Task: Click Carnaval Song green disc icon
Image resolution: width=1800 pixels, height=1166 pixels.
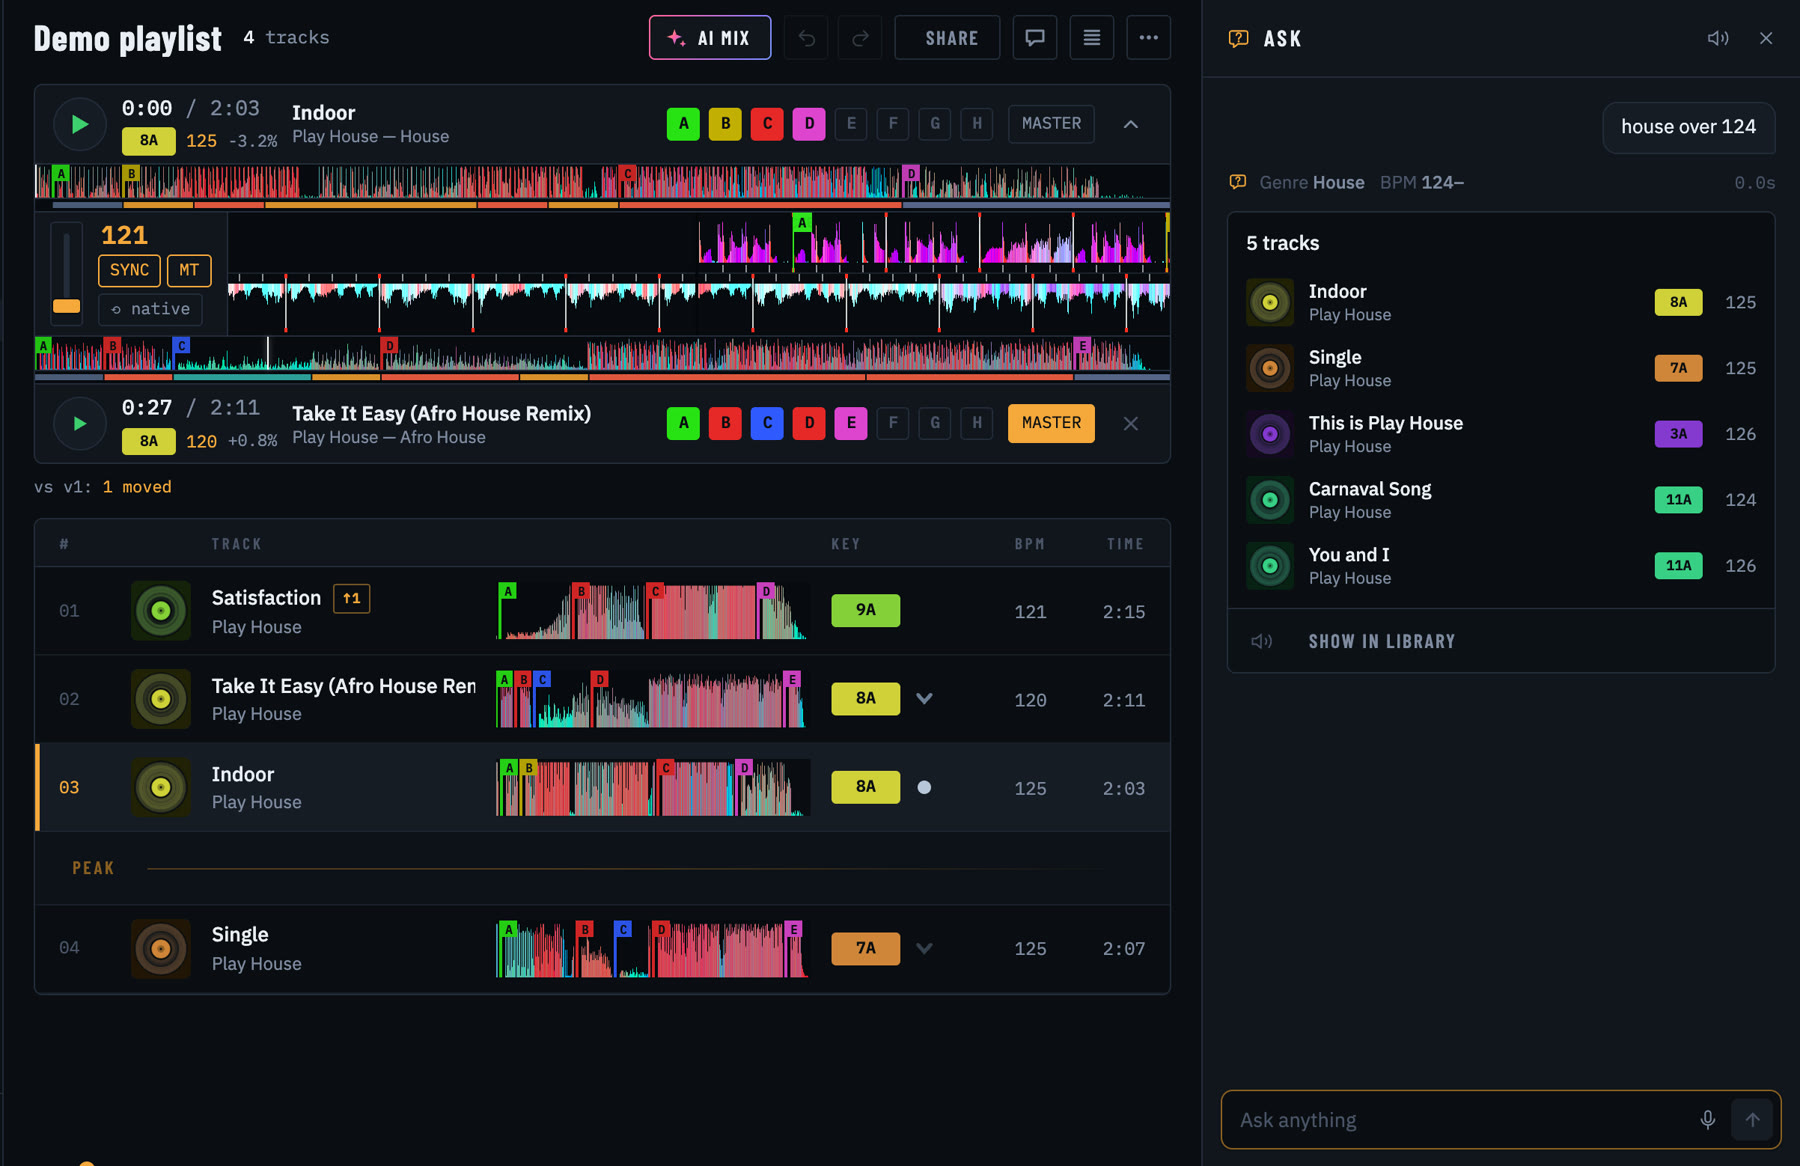Action: (x=1270, y=500)
